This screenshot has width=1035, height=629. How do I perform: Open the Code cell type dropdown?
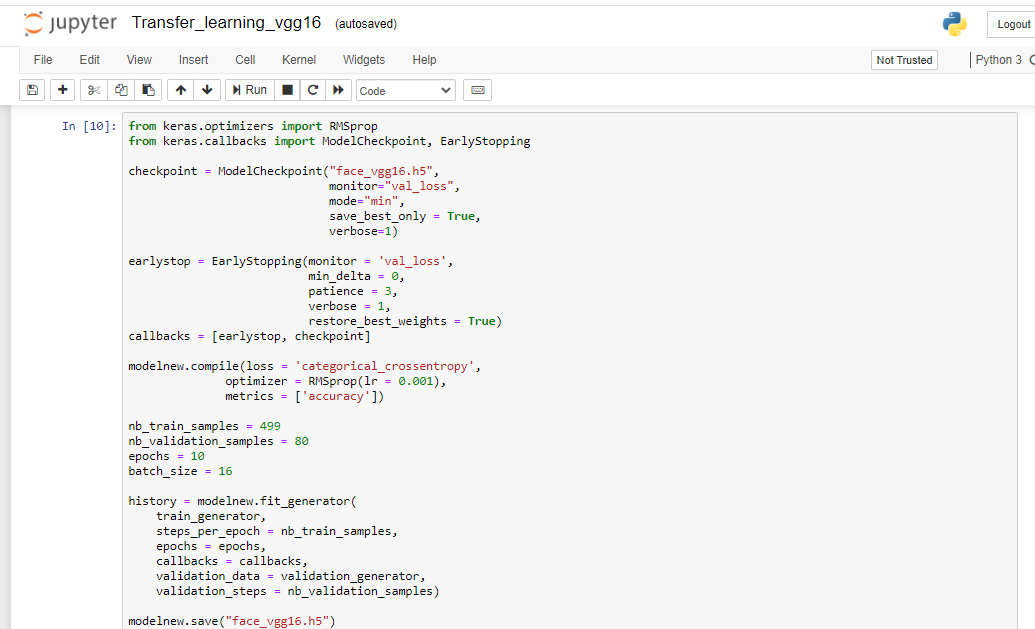point(405,89)
